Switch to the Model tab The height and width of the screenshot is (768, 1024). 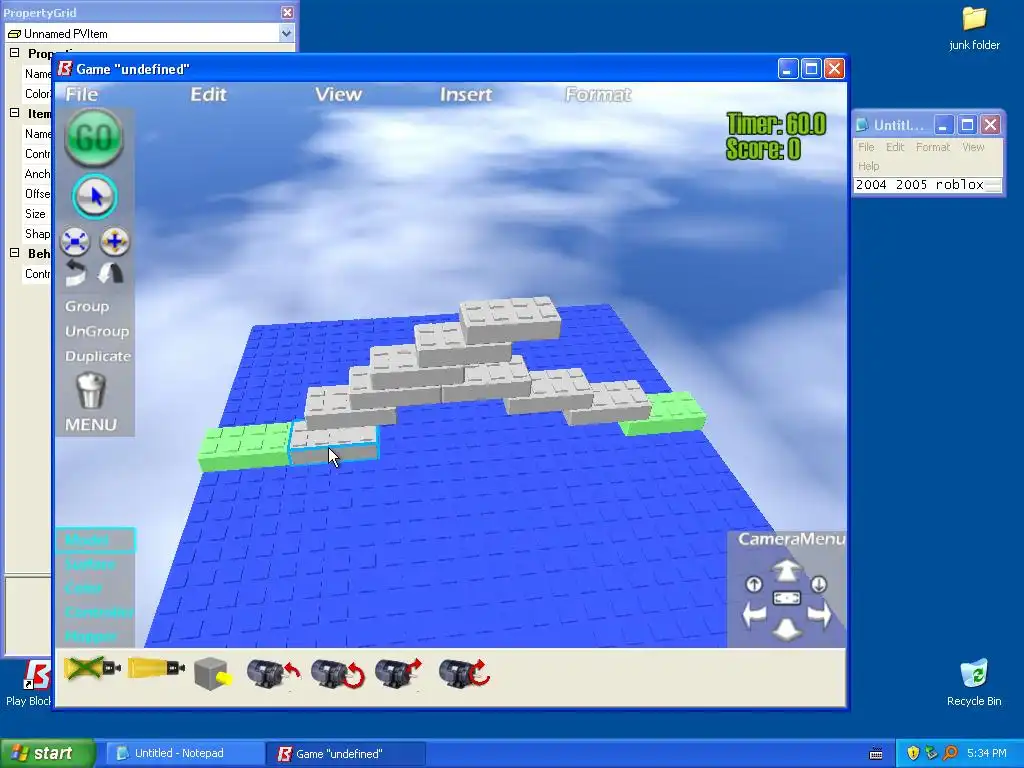[95, 540]
